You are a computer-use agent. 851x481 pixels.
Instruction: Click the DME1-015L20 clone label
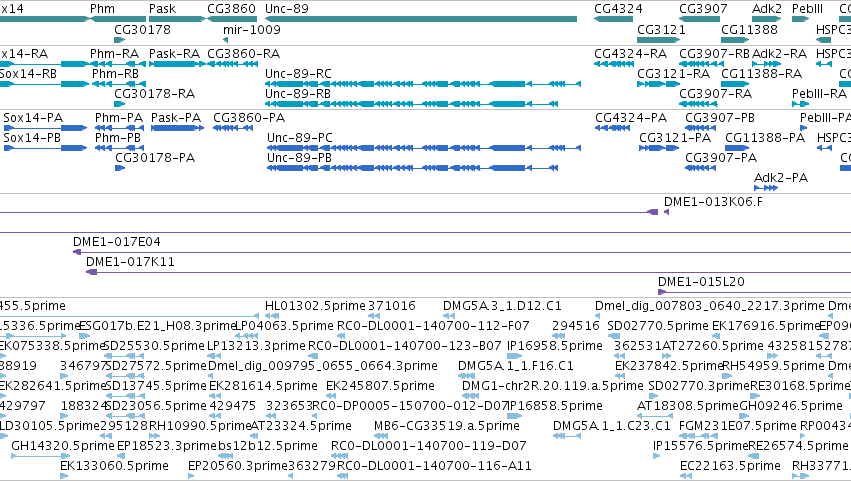coord(701,282)
